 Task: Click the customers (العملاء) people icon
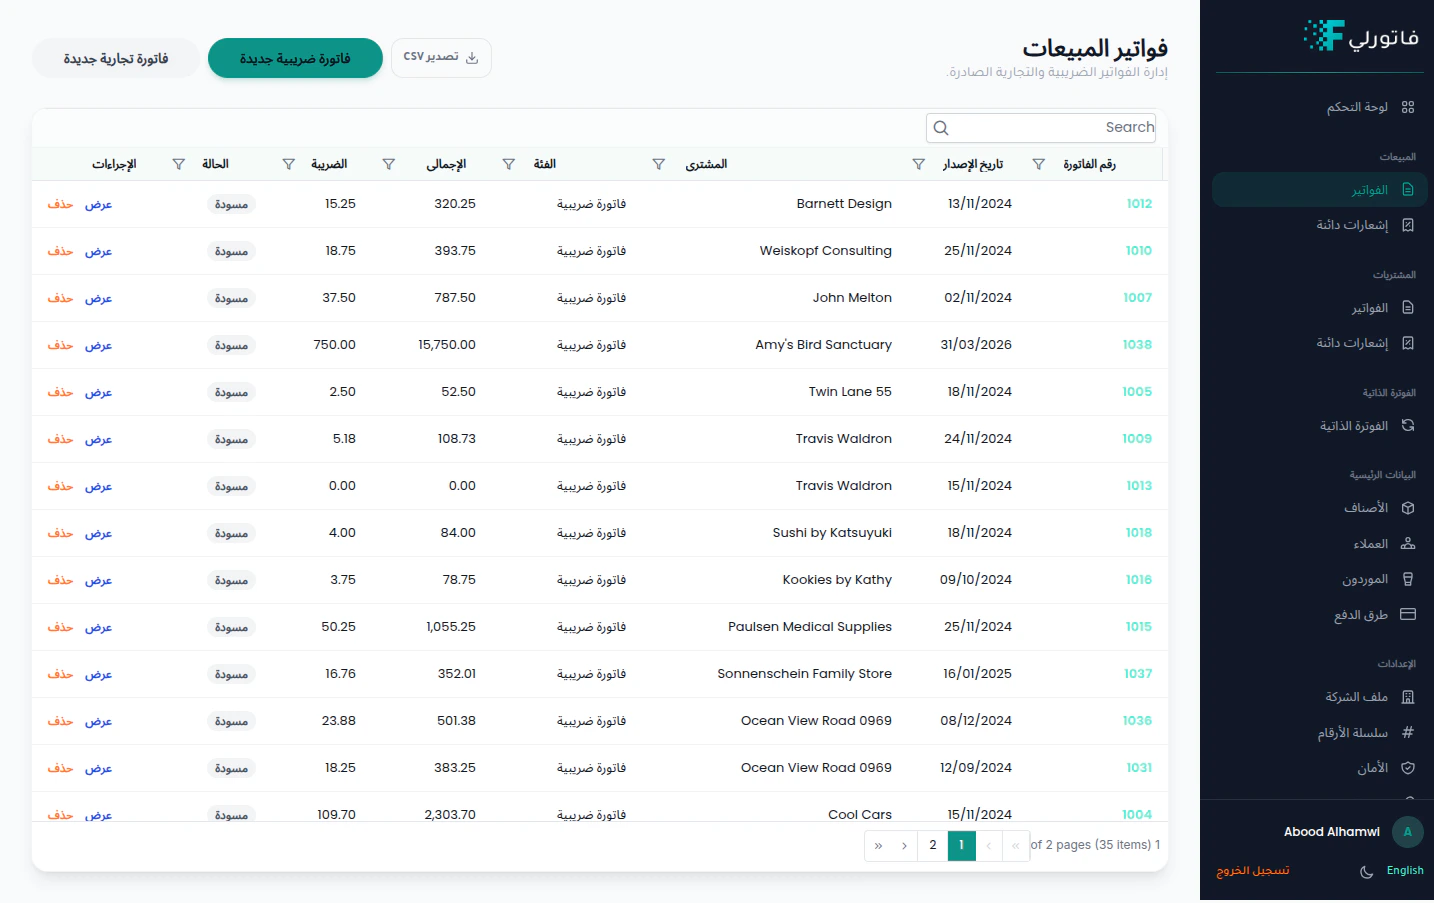click(x=1408, y=544)
